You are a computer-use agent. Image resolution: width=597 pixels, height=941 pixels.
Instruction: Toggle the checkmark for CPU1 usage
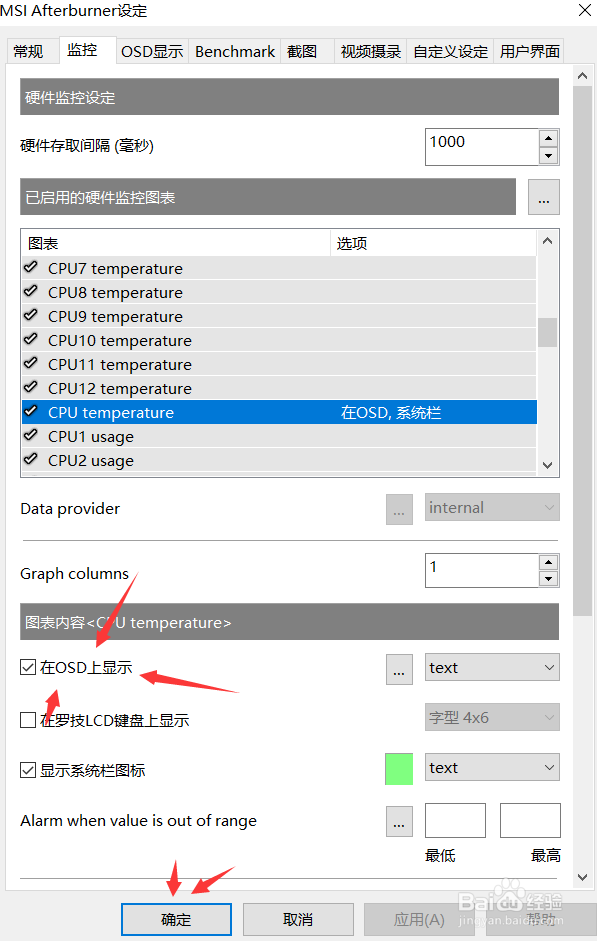(x=31, y=436)
